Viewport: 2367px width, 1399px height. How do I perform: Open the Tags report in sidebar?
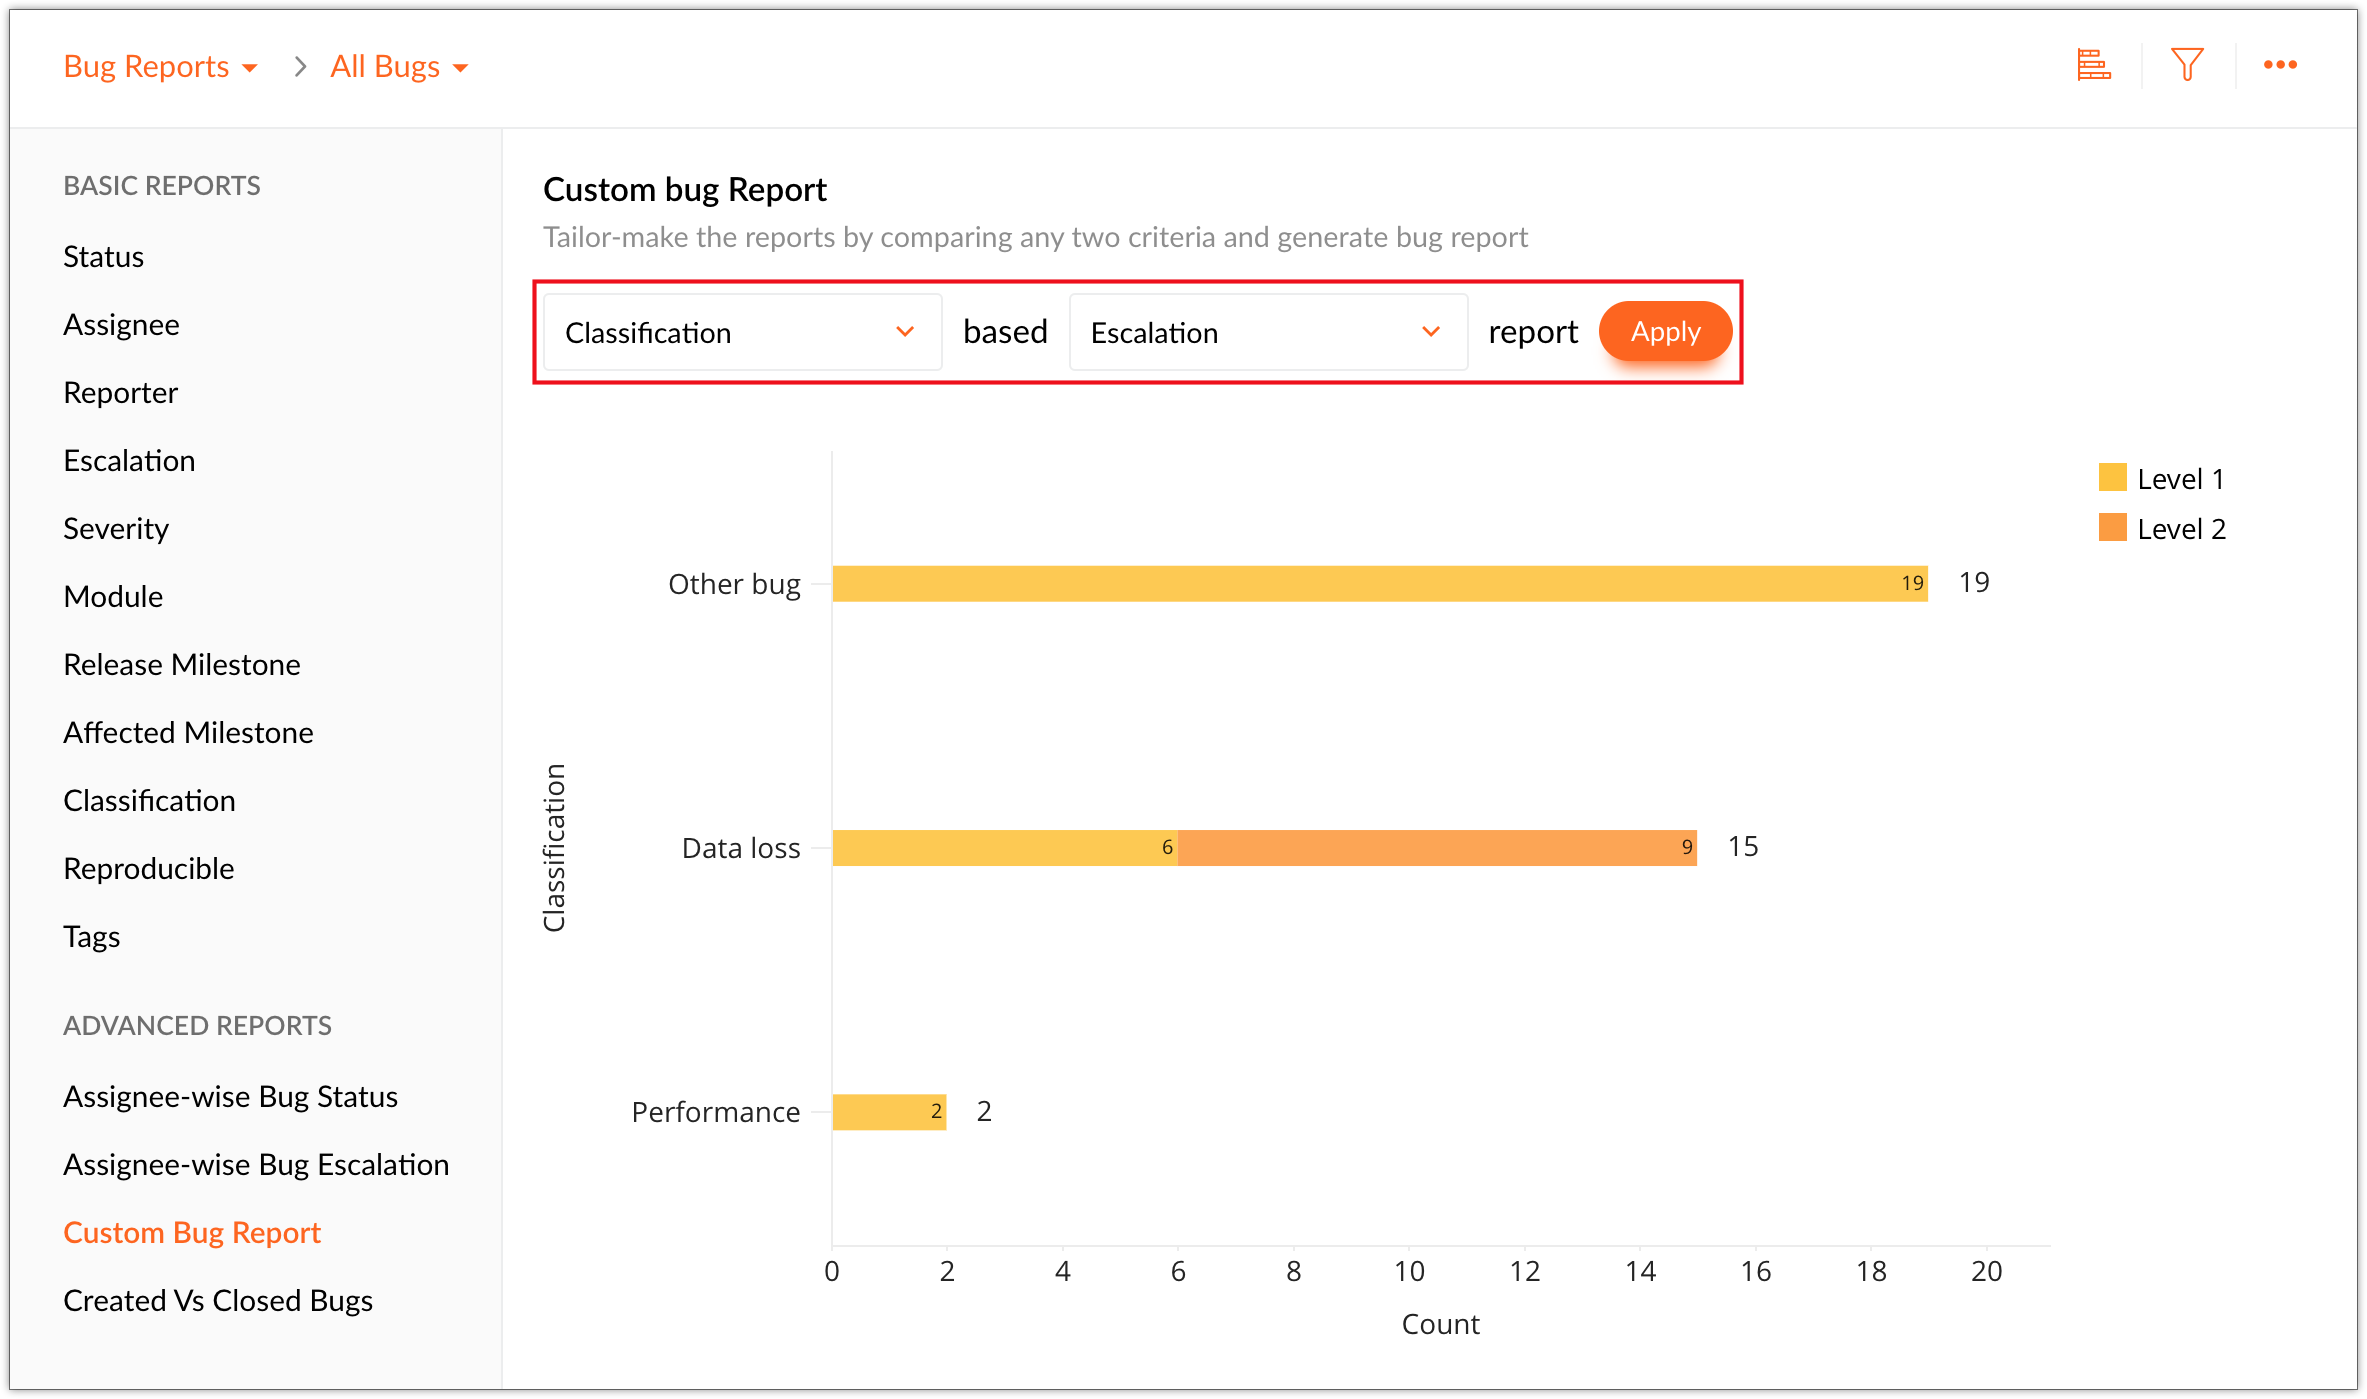[91, 937]
